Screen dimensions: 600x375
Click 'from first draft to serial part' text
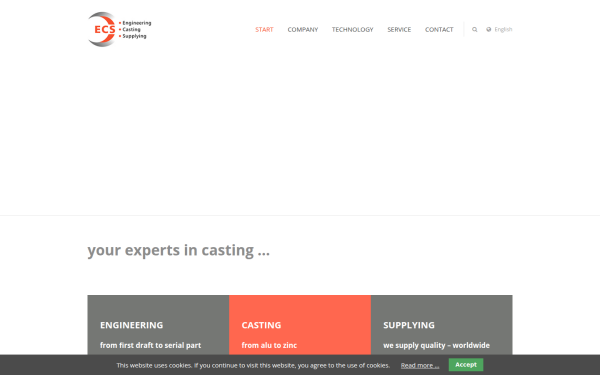(150, 345)
